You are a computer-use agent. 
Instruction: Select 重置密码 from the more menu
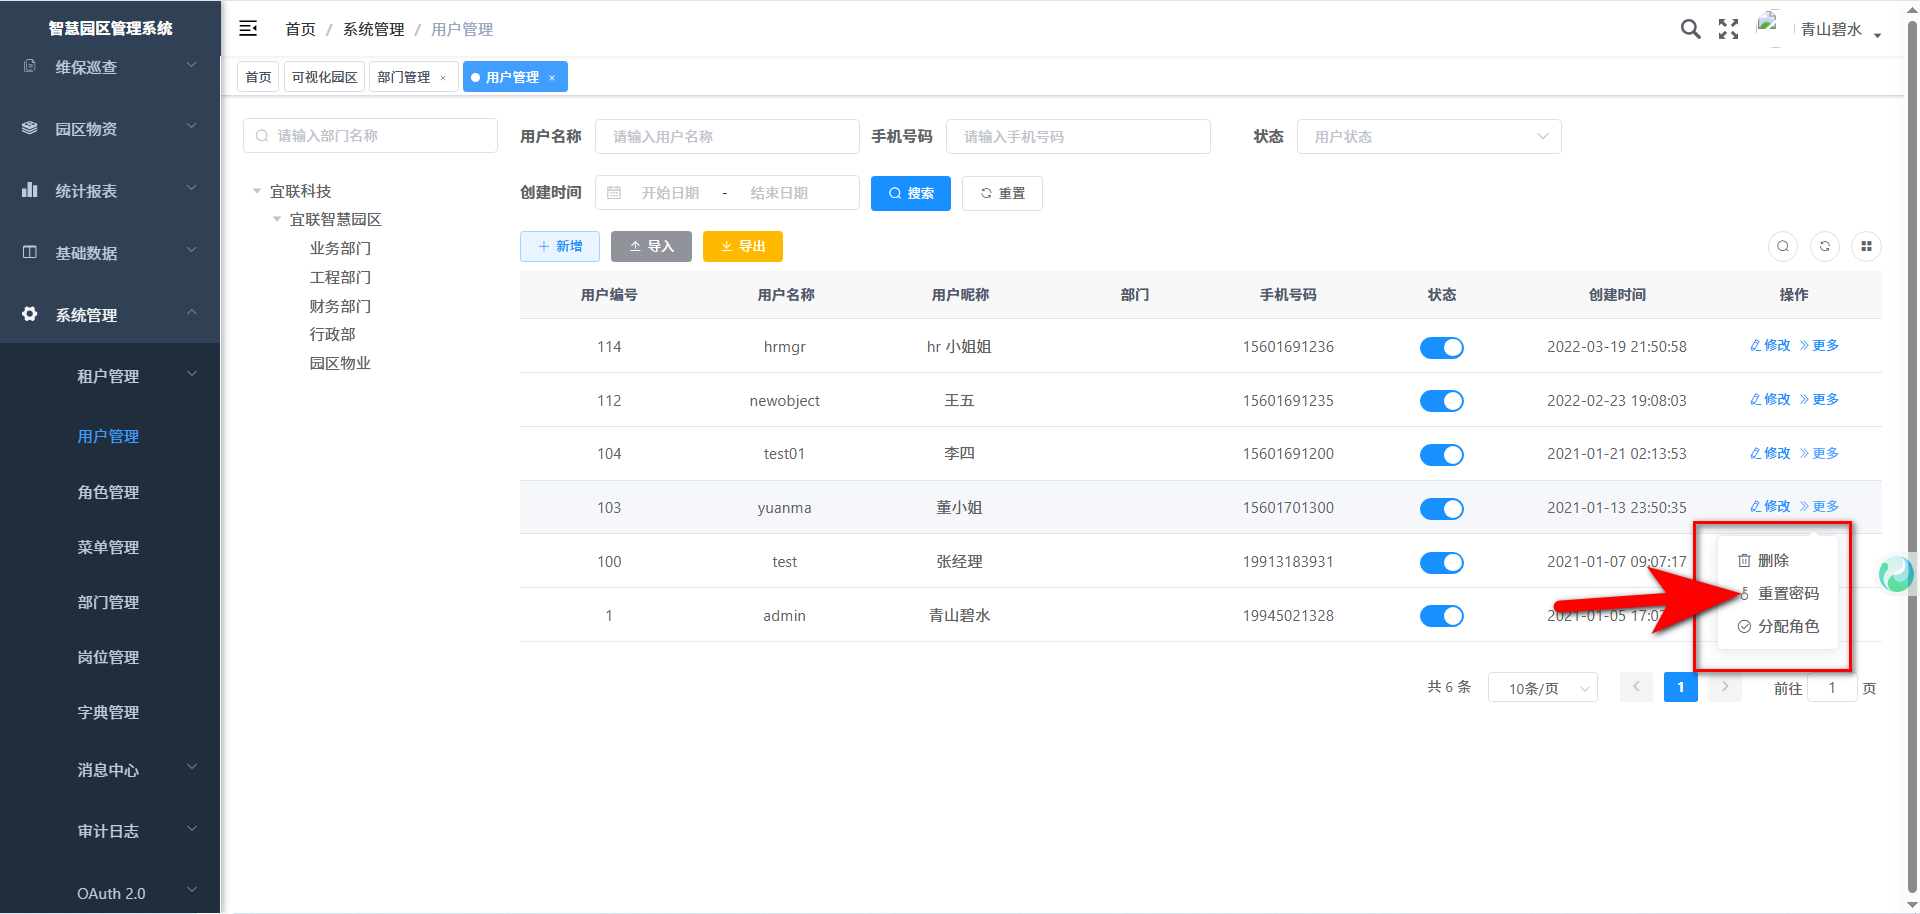coord(1788,594)
